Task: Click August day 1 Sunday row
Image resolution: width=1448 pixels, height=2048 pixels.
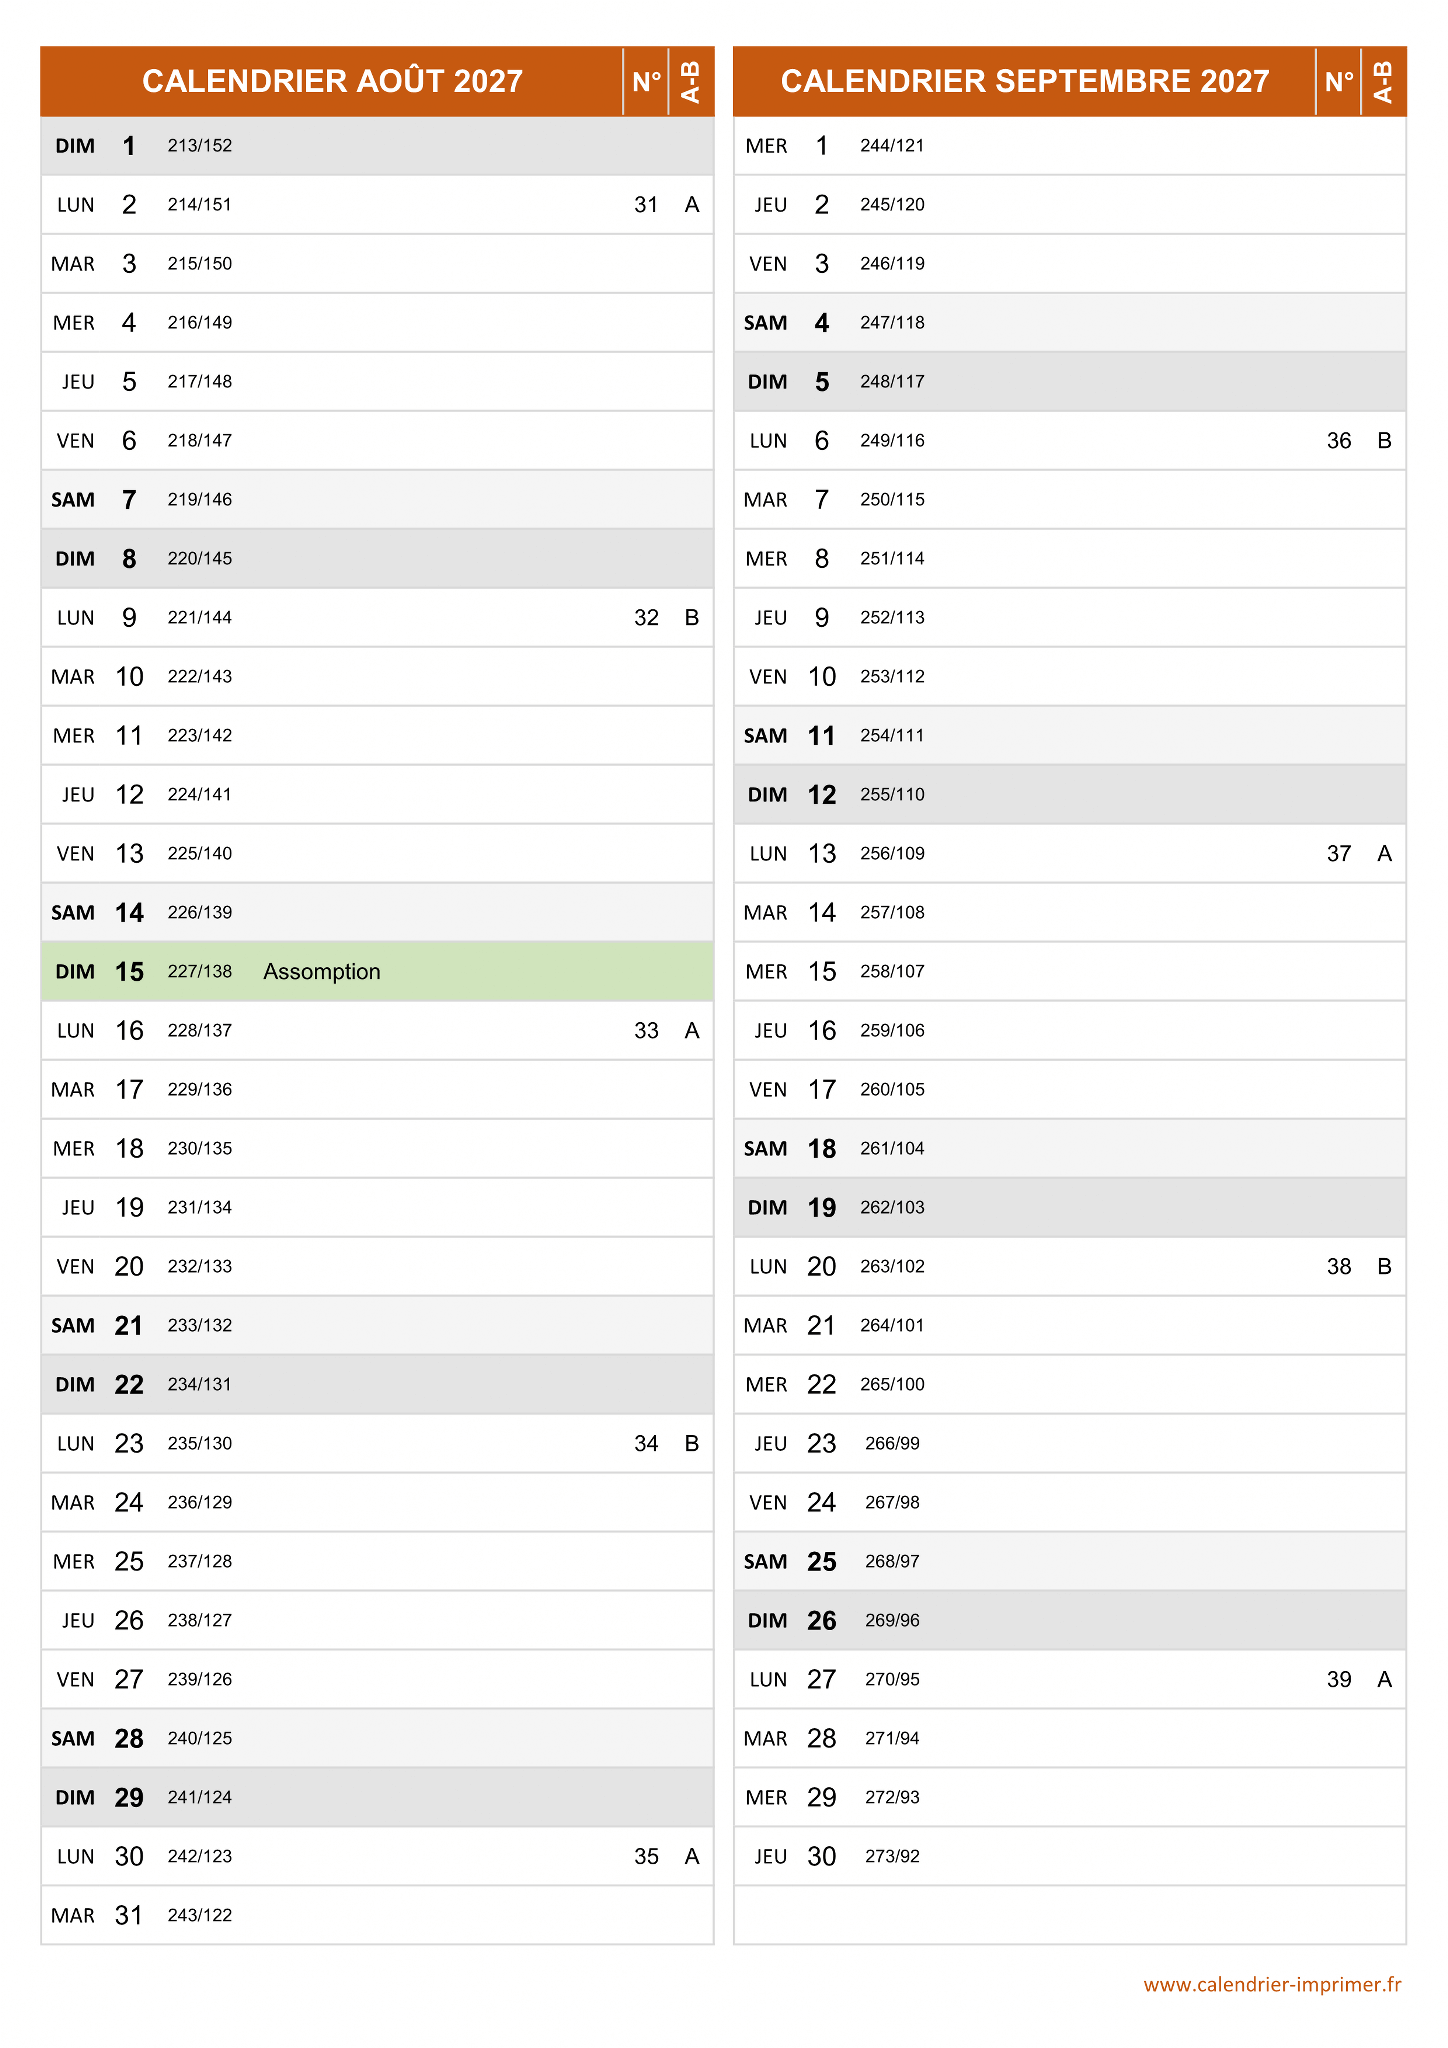Action: [x=377, y=146]
